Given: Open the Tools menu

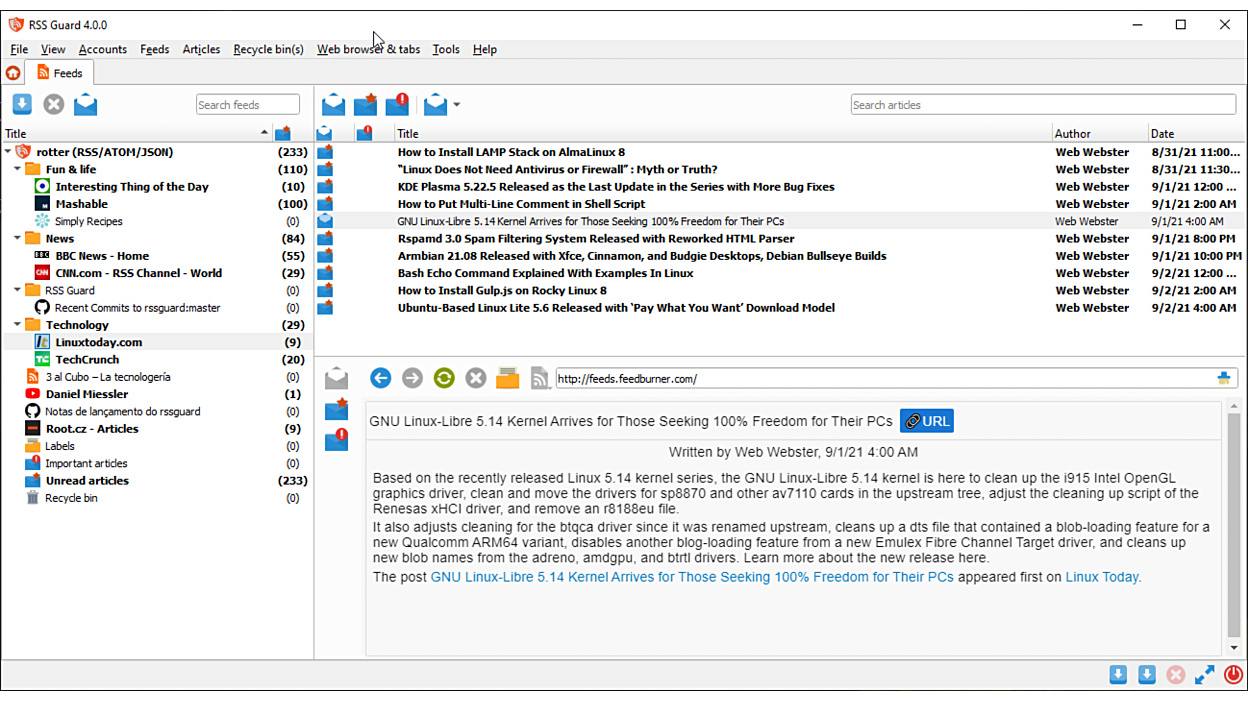Looking at the screenshot, I should (446, 49).
